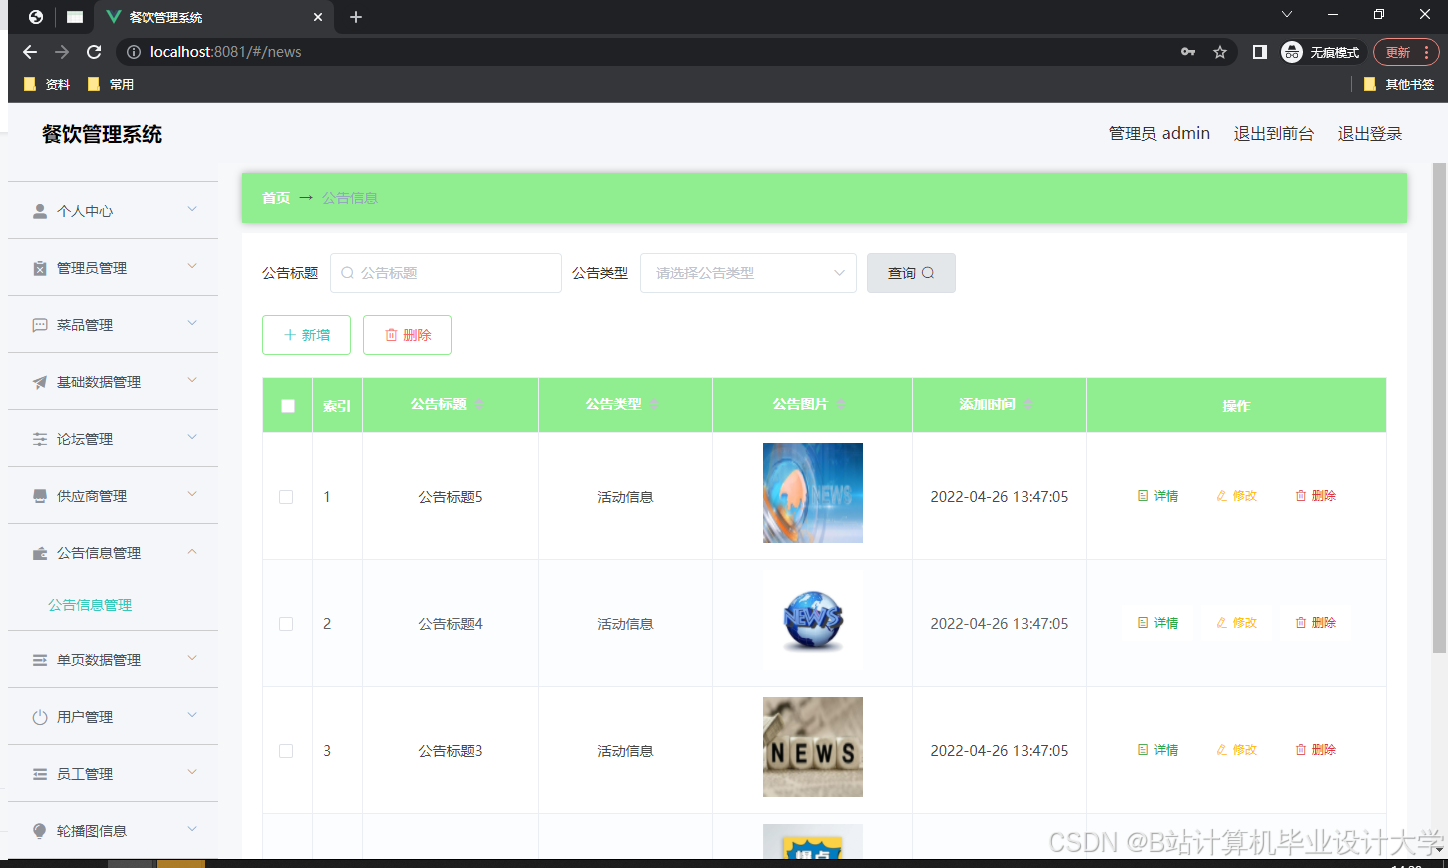1448x868 pixels.
Task: Click the clipboard icon beside 管理员管理
Action: pos(40,268)
